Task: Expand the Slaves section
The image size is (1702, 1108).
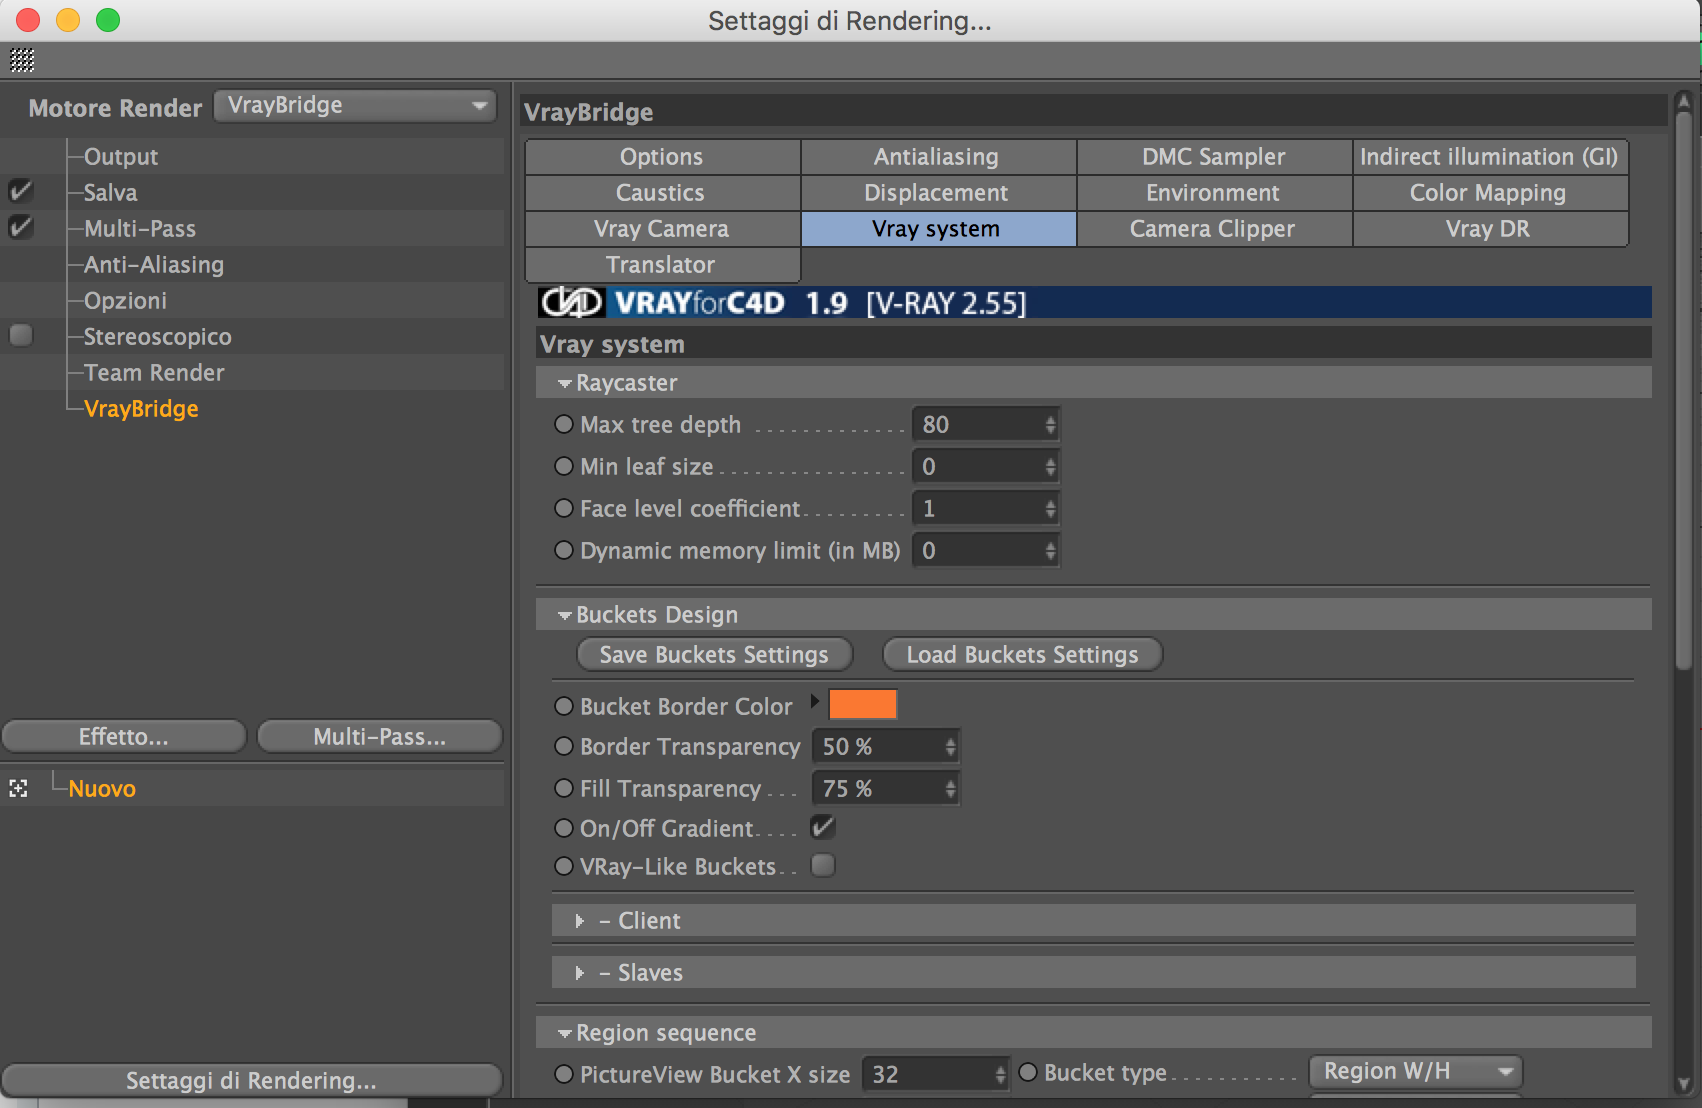Action: [580, 973]
